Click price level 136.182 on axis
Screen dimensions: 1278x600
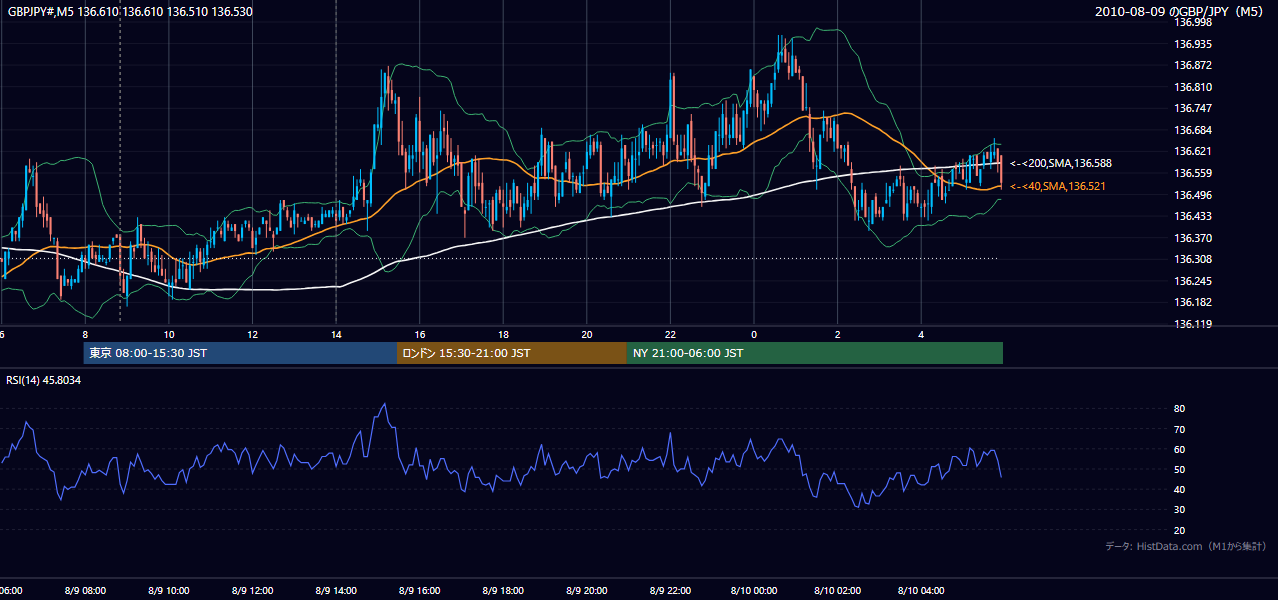point(1193,302)
